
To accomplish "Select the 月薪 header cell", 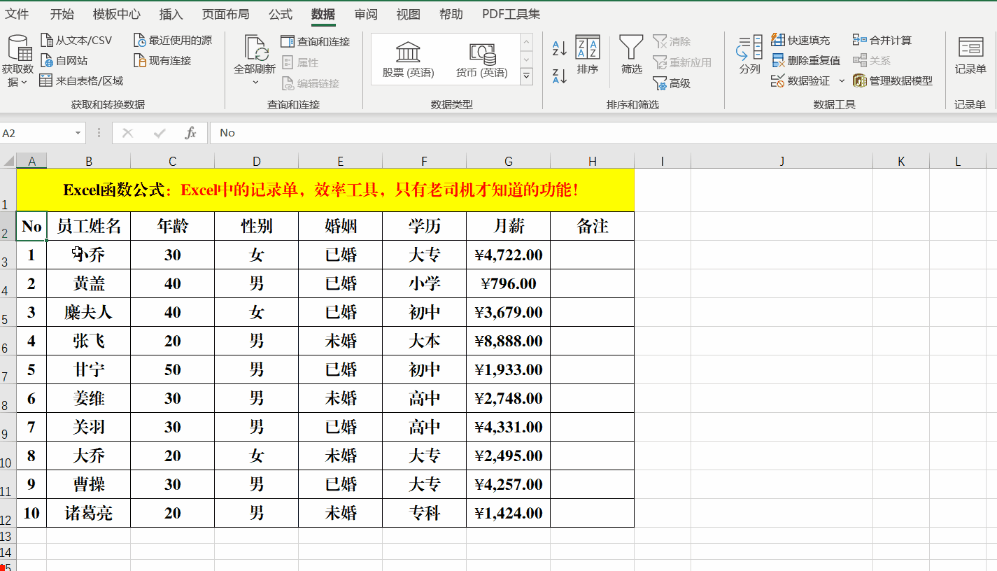I will (508, 226).
